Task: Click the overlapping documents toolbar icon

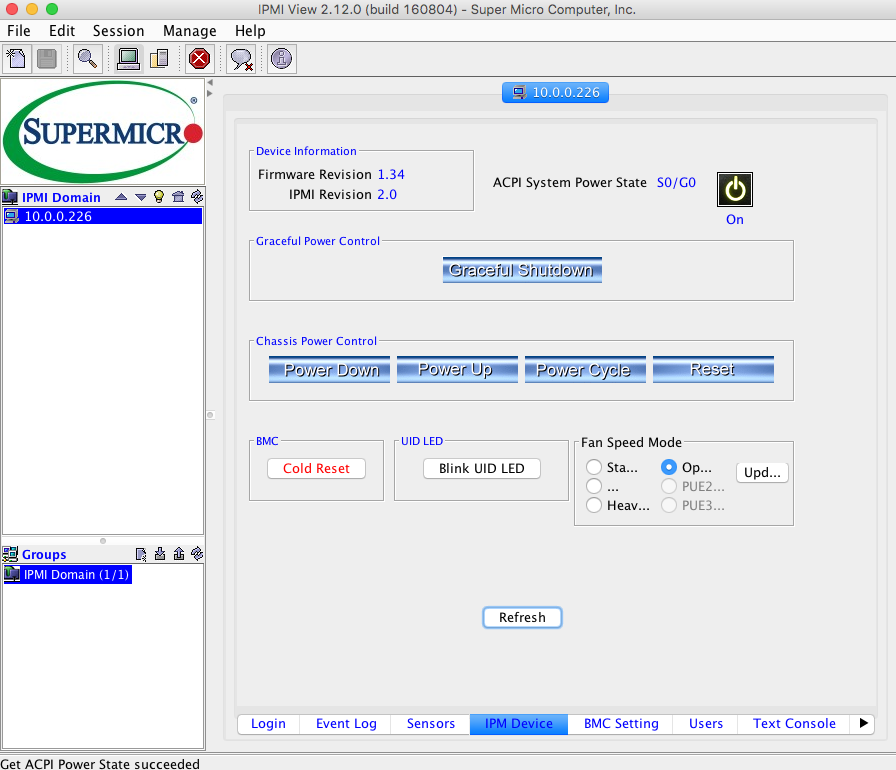Action: [x=159, y=58]
